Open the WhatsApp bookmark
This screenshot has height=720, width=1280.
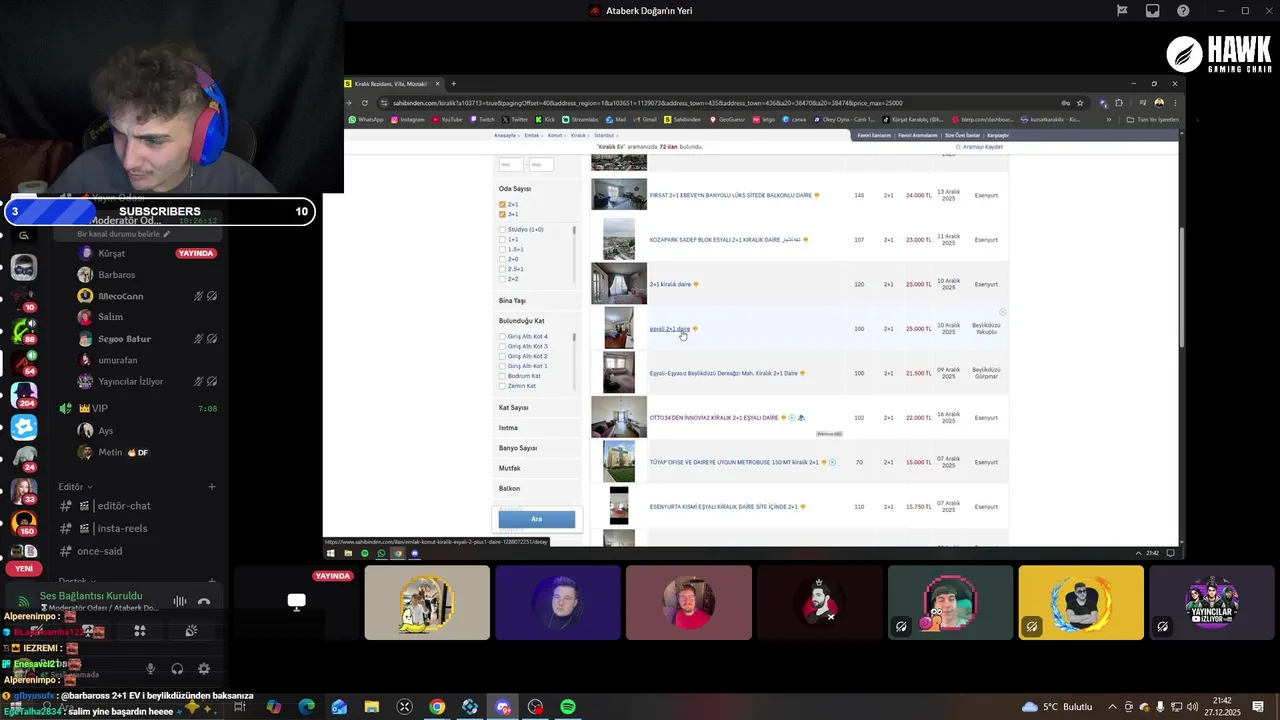coord(366,120)
